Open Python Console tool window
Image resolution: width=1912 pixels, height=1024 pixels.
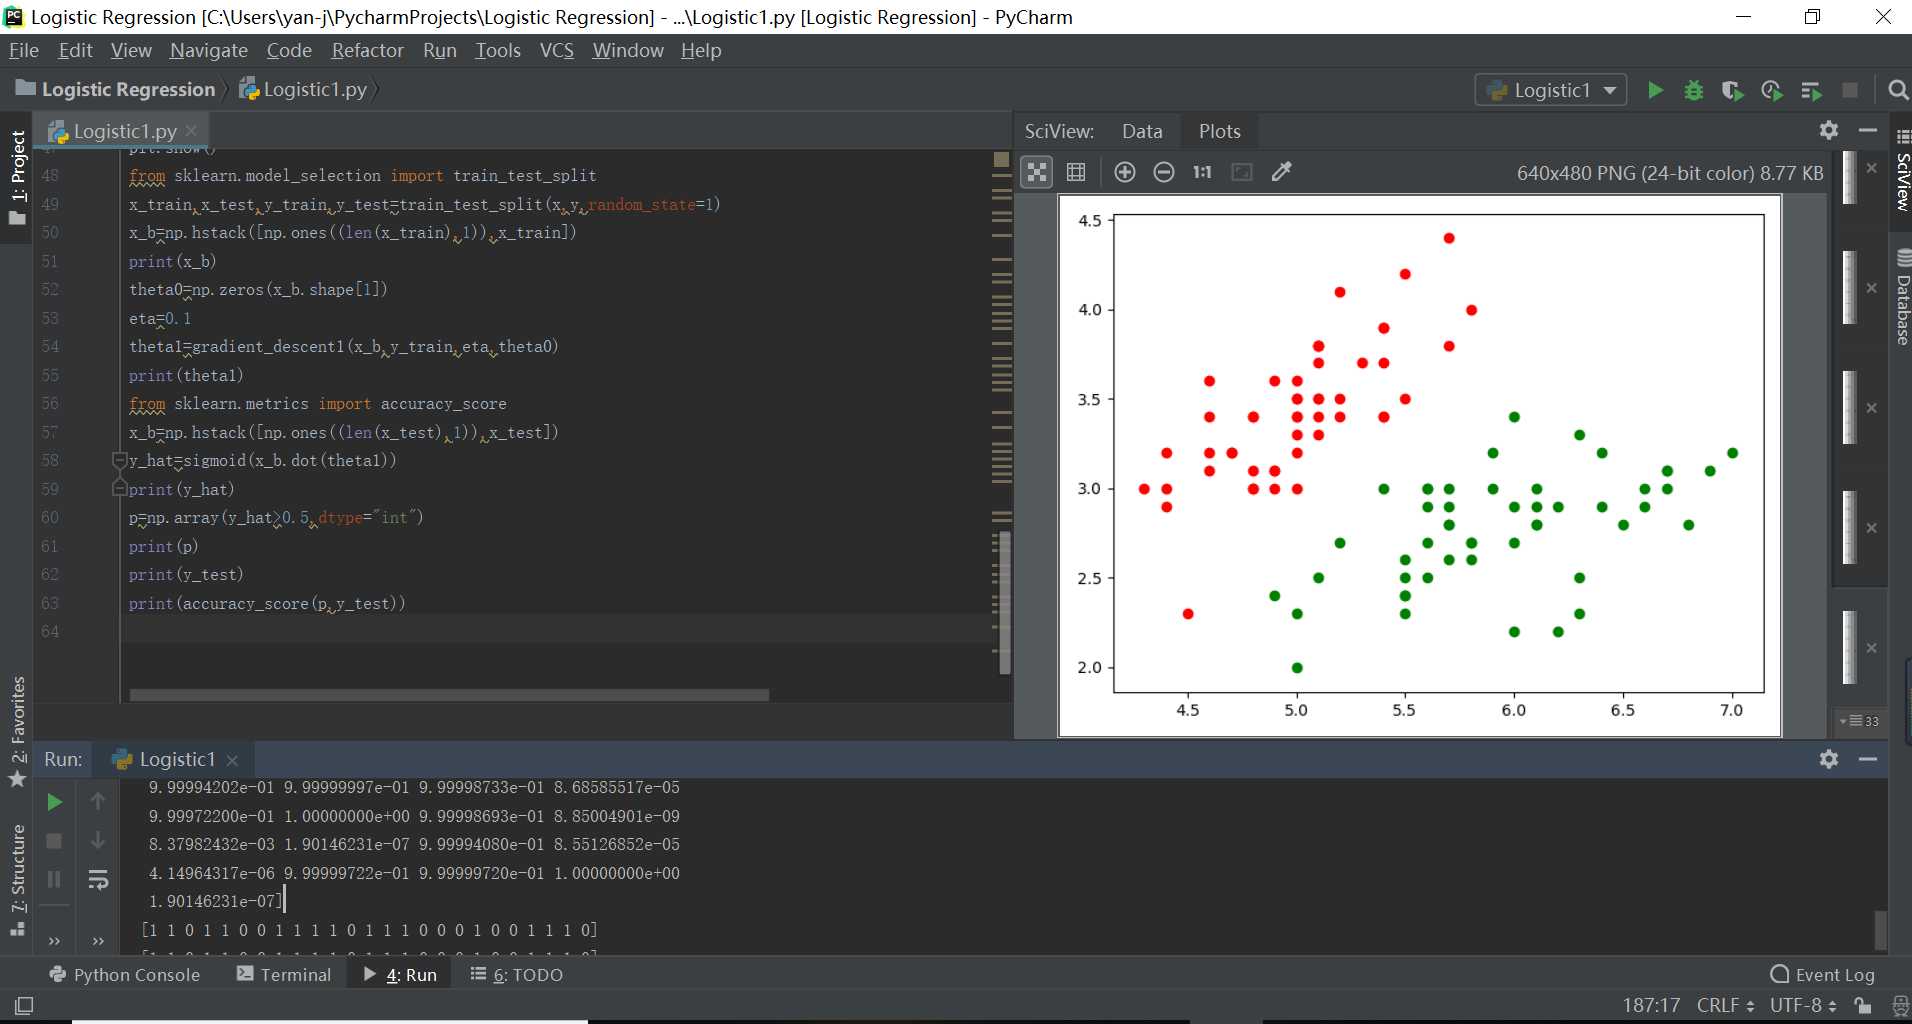coord(125,974)
